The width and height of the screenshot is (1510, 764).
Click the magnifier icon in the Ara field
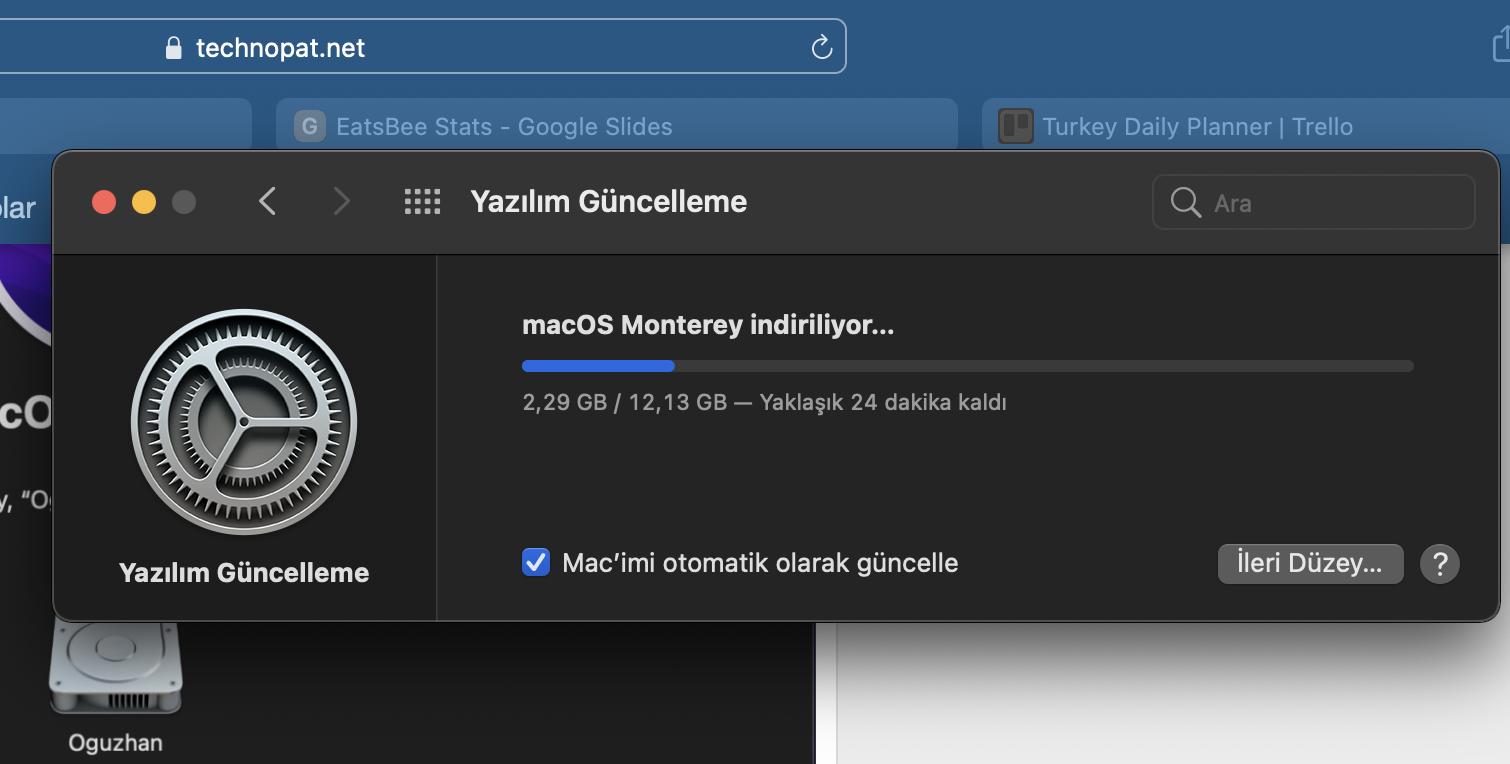click(1185, 203)
